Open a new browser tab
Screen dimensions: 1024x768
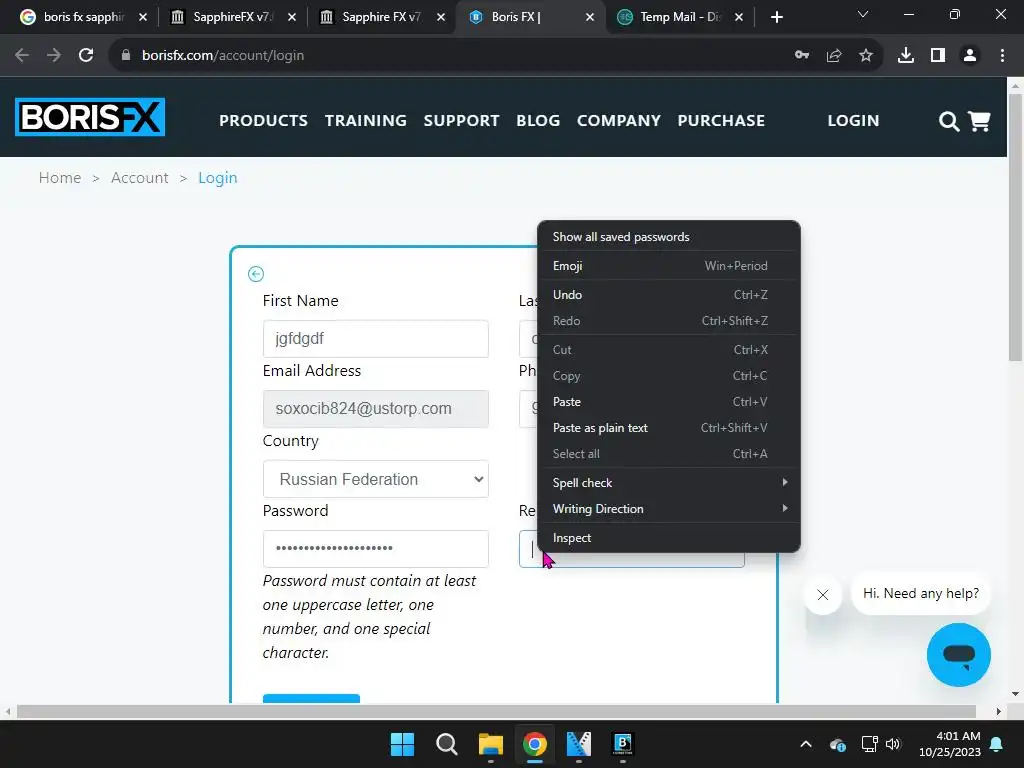coord(776,17)
